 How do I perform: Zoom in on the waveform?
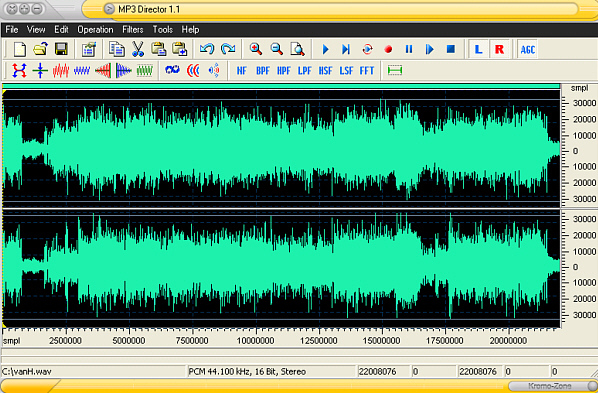pos(256,49)
